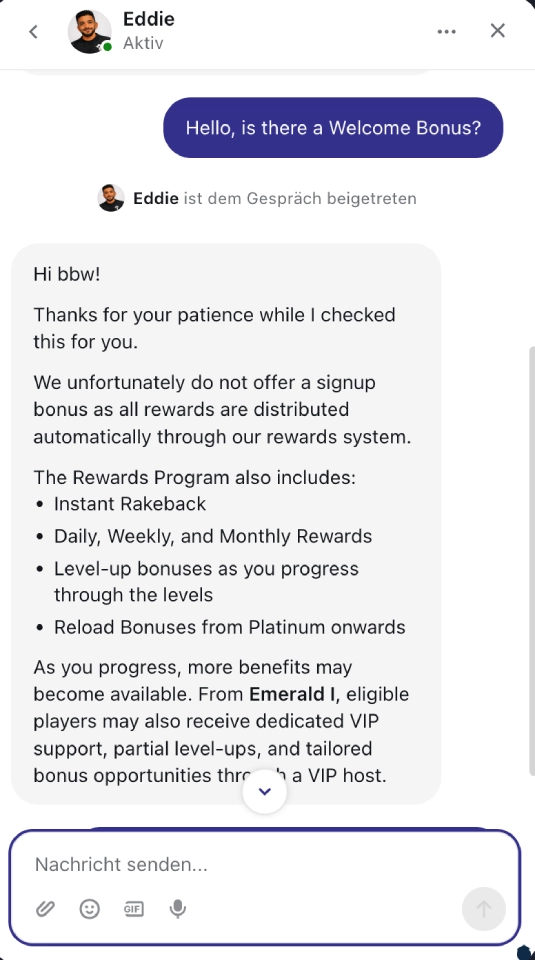Screen dimensions: 535x960
Task: Close the chat with the X icon
Action: [x=498, y=31]
